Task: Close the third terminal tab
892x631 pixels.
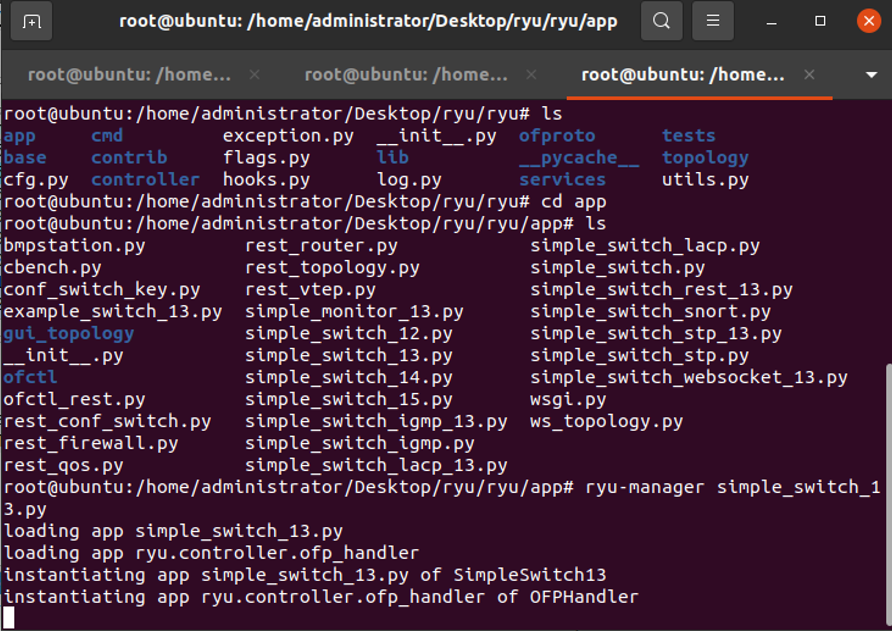Action: (x=809, y=75)
